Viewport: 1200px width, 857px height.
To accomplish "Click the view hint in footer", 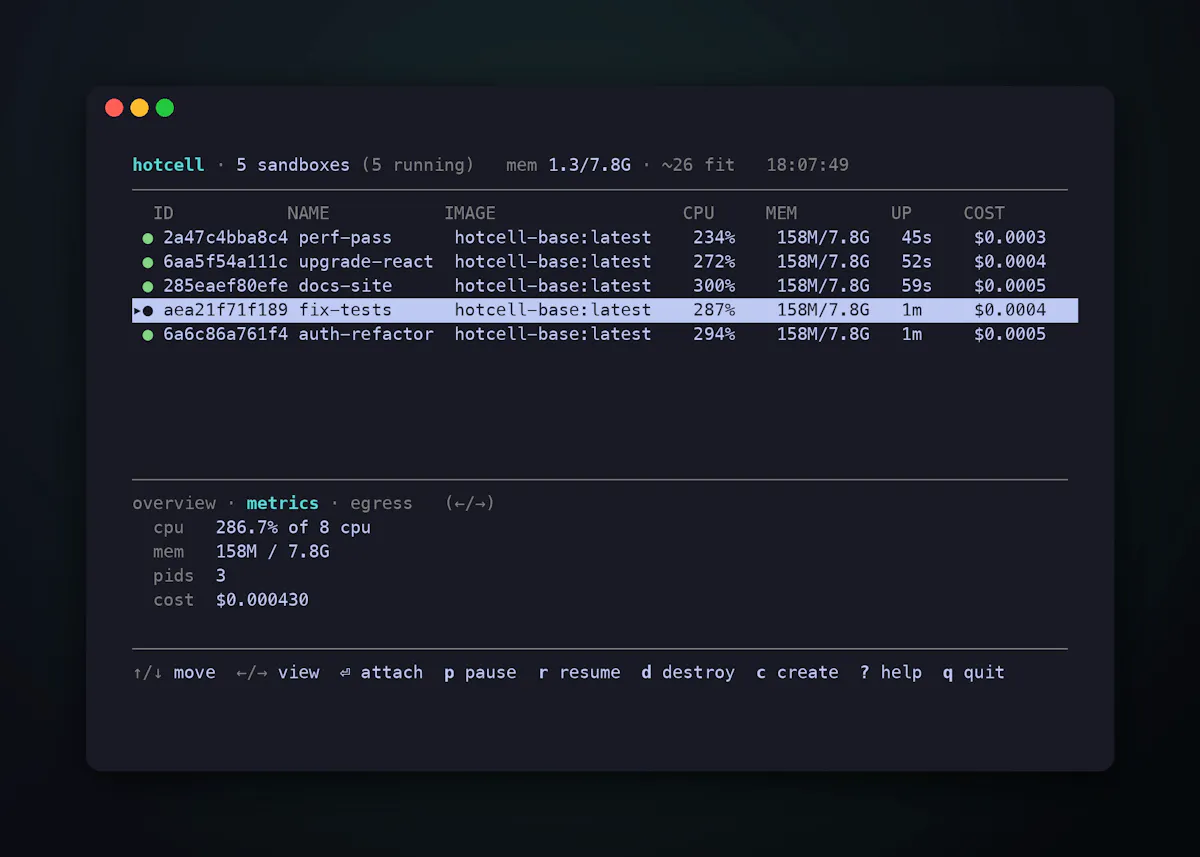I will pyautogui.click(x=278, y=672).
